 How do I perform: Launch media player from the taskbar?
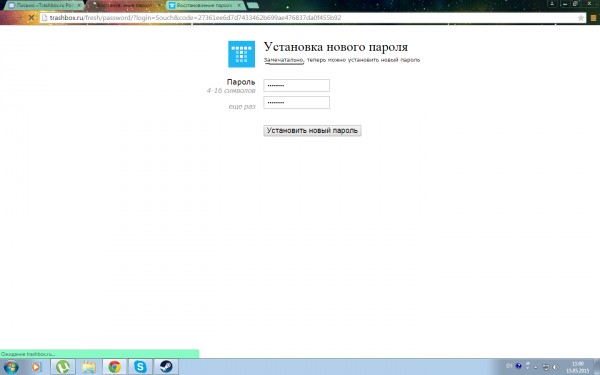tap(36, 367)
